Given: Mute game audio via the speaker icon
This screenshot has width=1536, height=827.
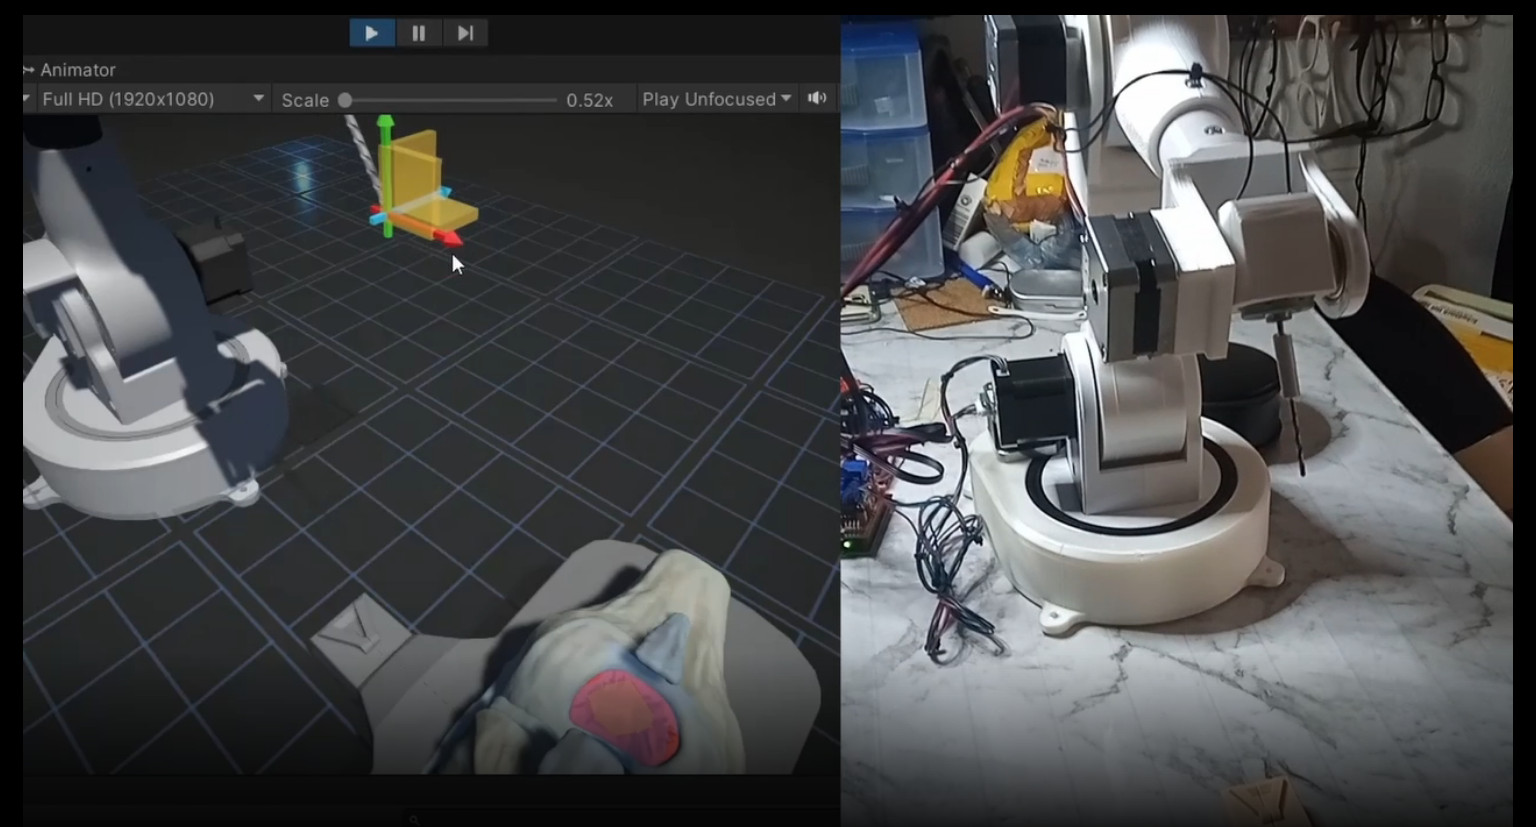Looking at the screenshot, I should [817, 98].
